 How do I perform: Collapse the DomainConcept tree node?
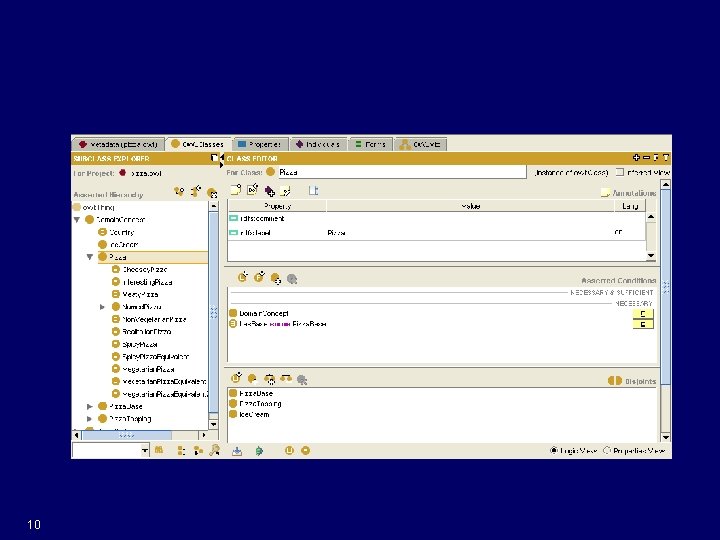(77, 219)
